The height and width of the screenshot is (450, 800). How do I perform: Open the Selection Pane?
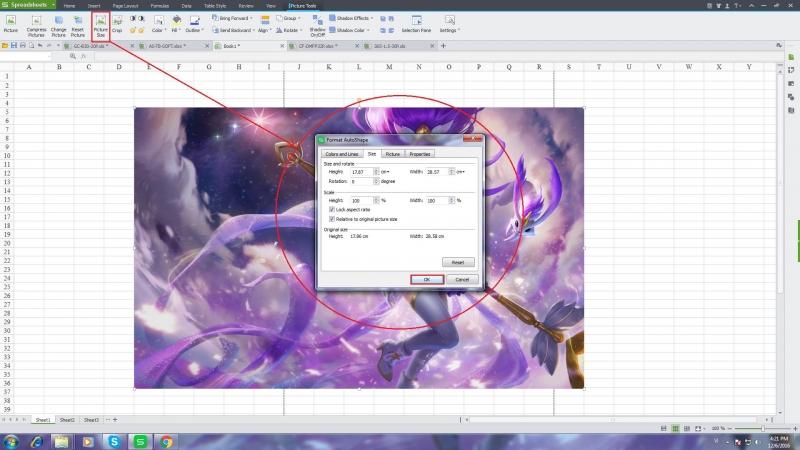tap(416, 24)
